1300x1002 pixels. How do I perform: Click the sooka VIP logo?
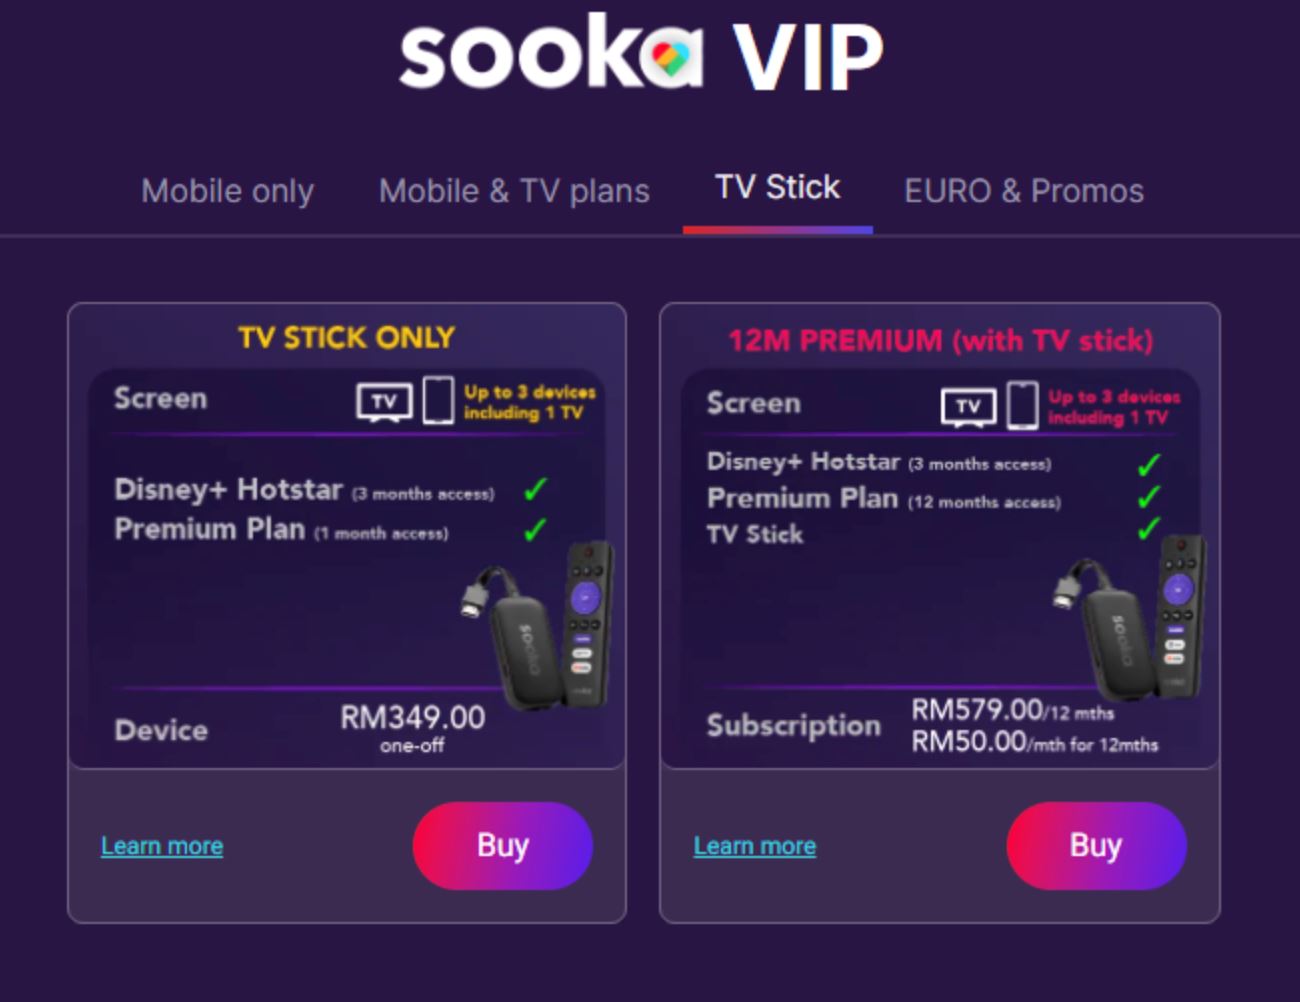[640, 55]
